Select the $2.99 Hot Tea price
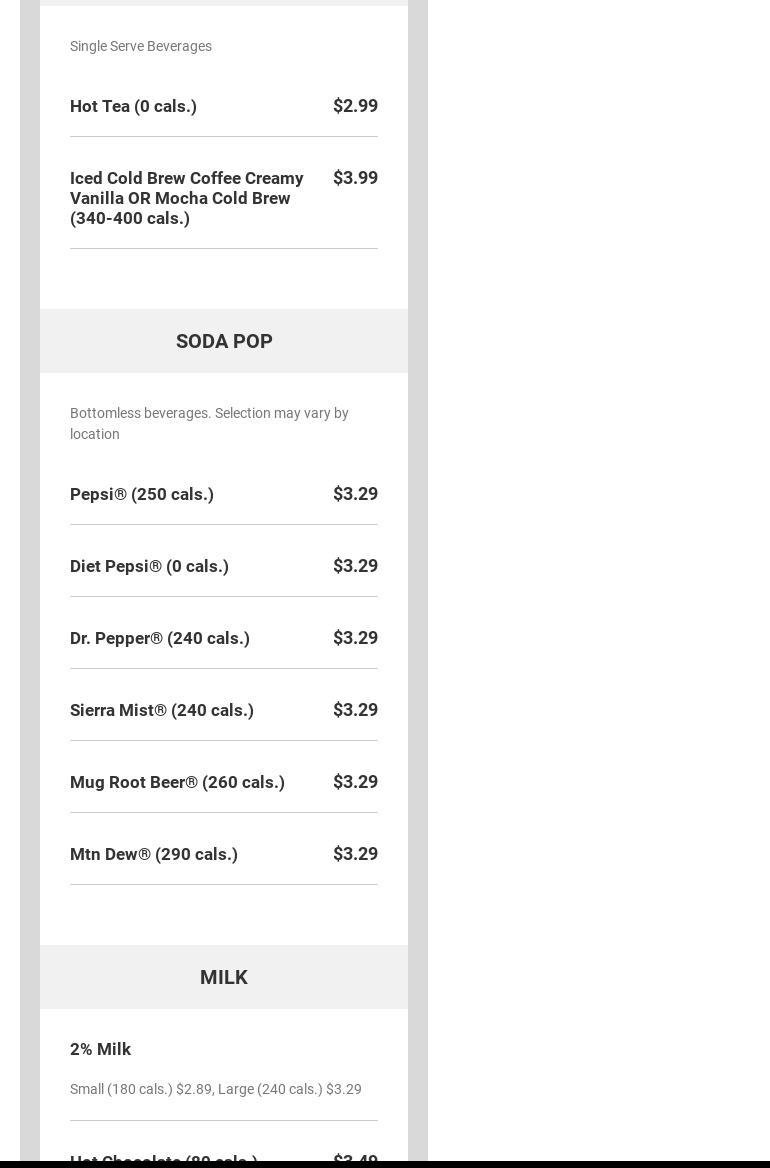The height and width of the screenshot is (1168, 770). coord(355,106)
